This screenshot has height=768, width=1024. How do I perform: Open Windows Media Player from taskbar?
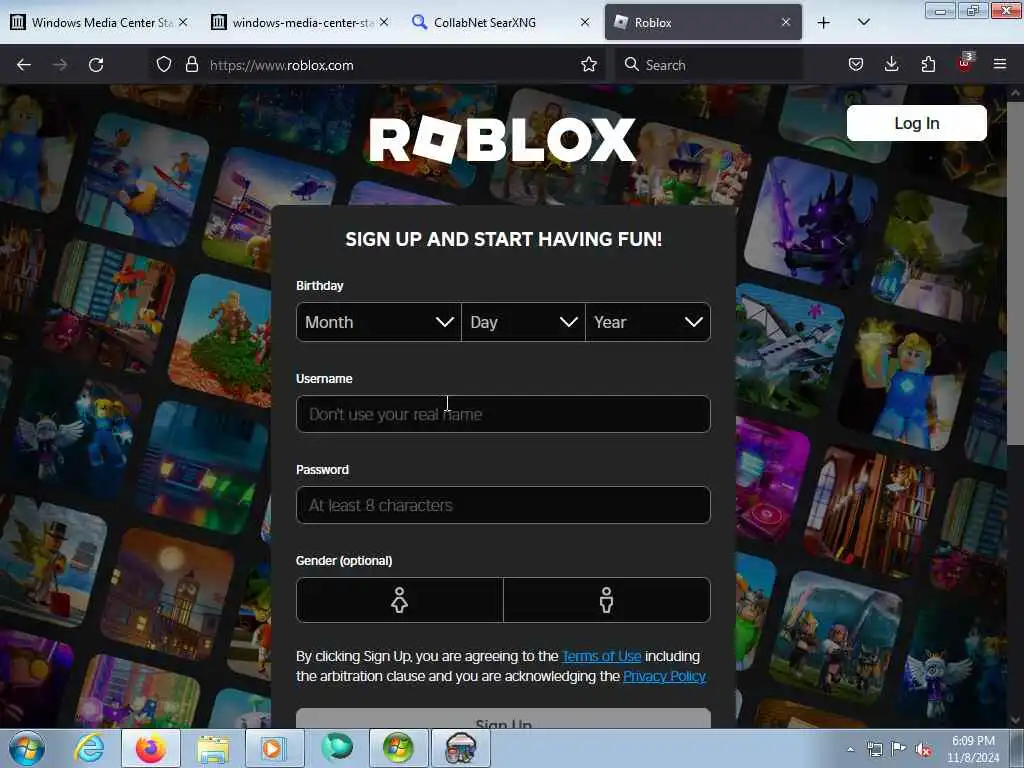tap(275, 748)
